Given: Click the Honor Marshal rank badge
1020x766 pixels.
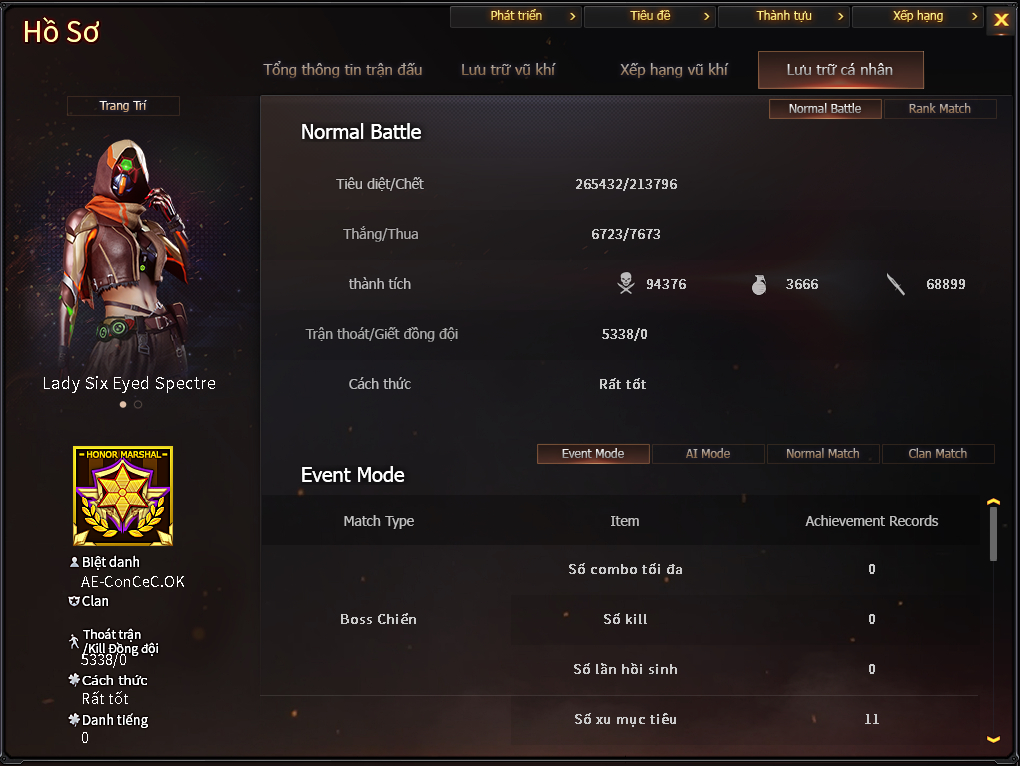Looking at the screenshot, I should 123,495.
